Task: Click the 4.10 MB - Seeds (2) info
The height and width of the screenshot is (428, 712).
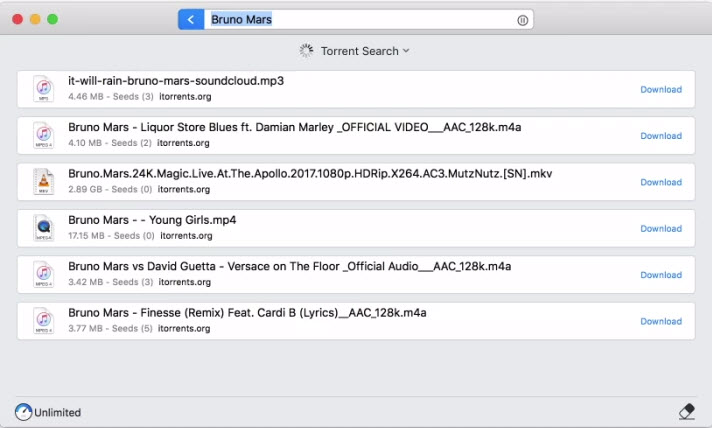Action: point(110,143)
